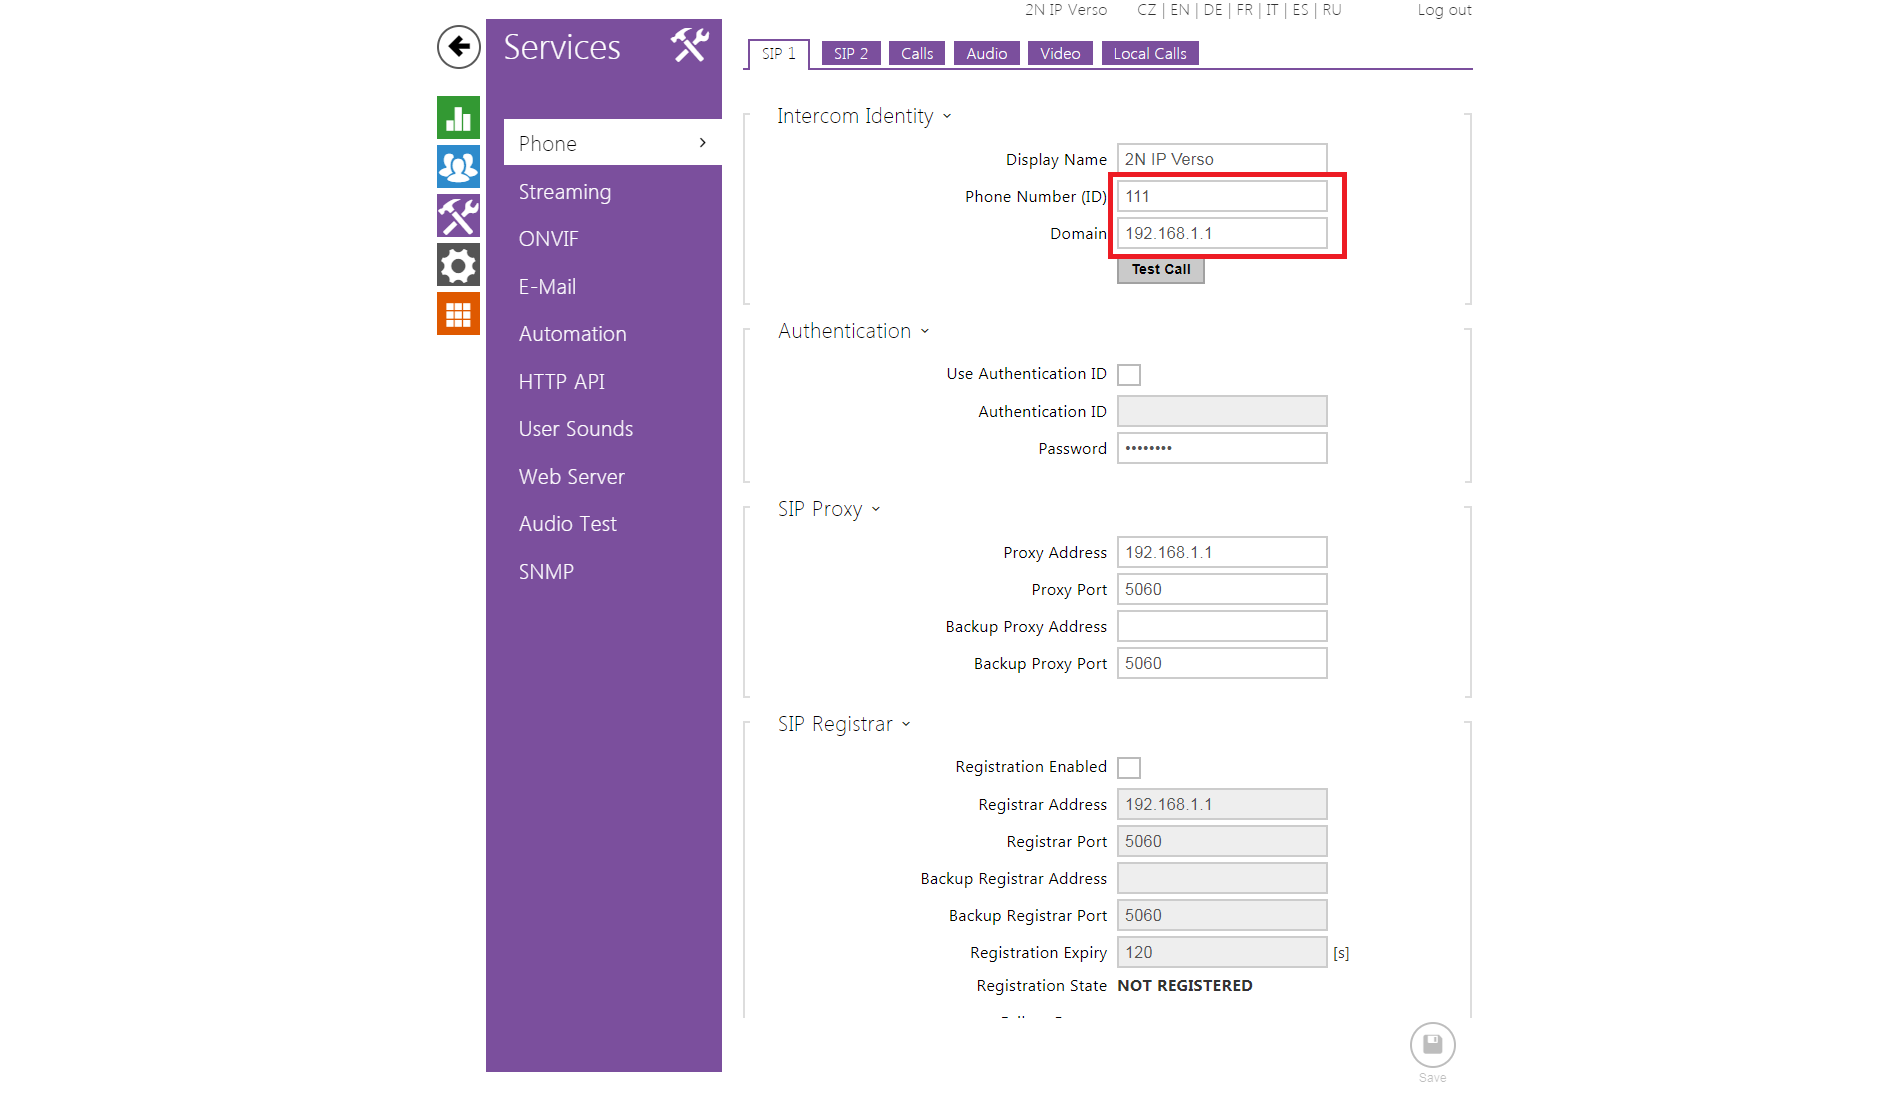1900x1110 pixels.
Task: Collapse the SIP Registrar section
Action: point(906,724)
